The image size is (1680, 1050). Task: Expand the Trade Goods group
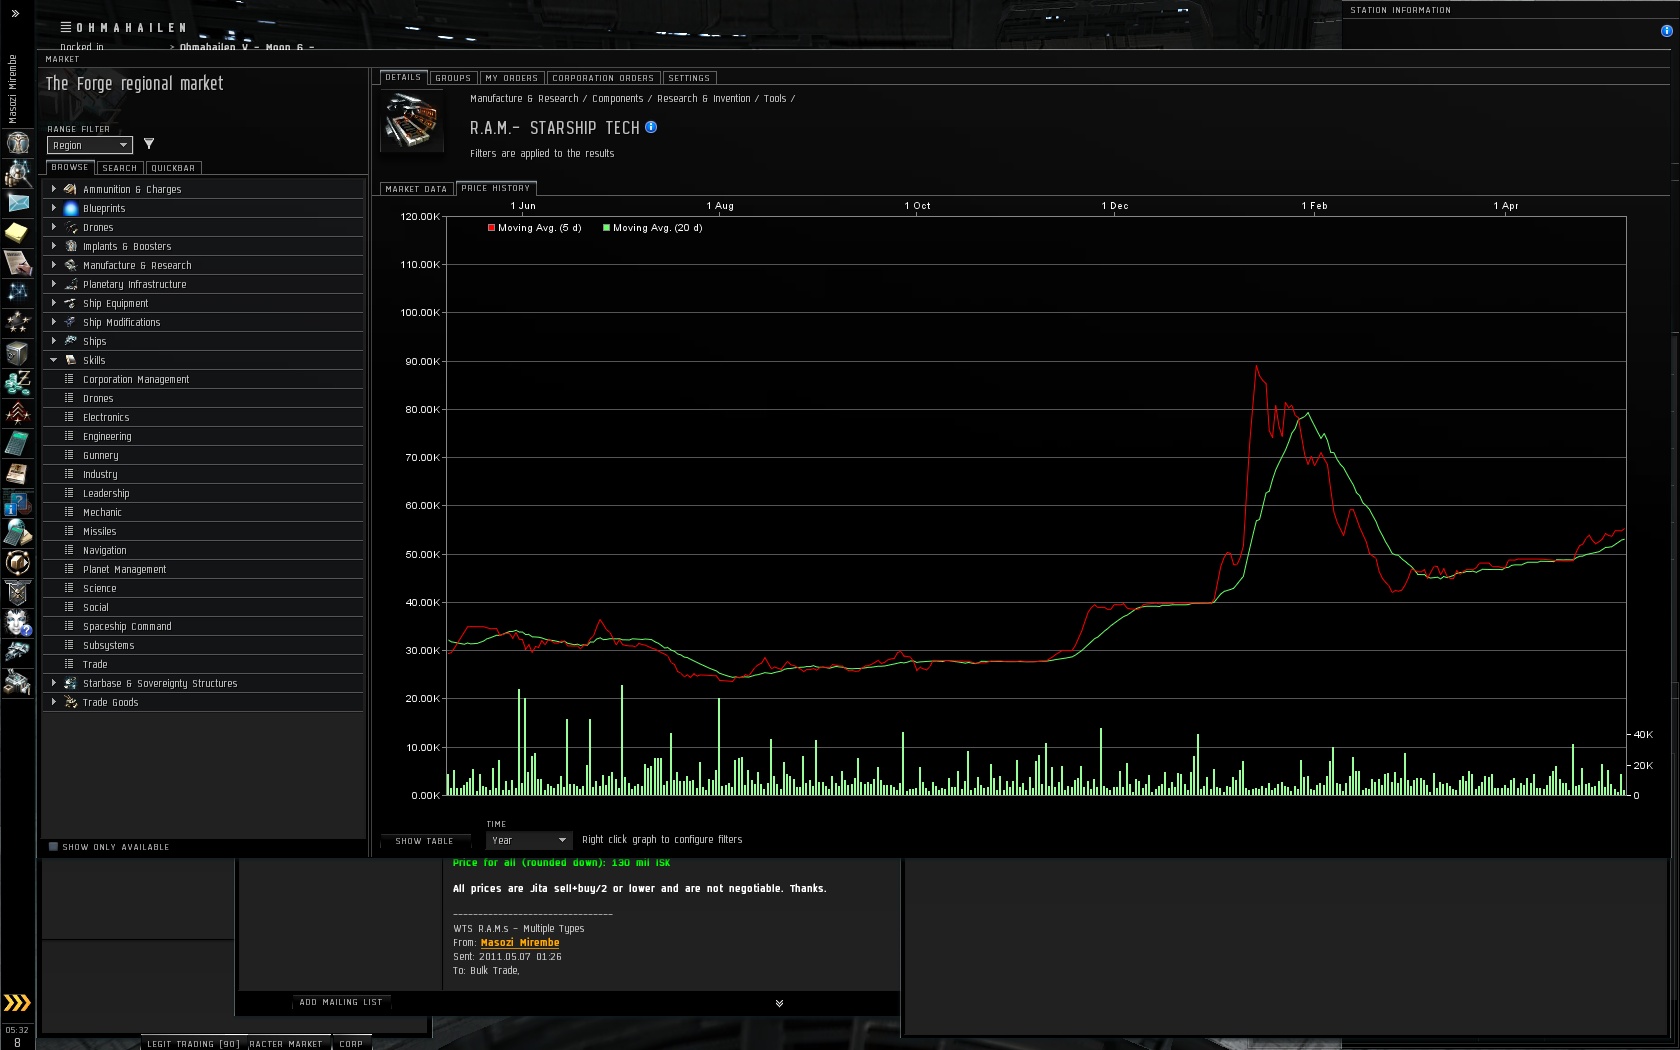tap(54, 702)
